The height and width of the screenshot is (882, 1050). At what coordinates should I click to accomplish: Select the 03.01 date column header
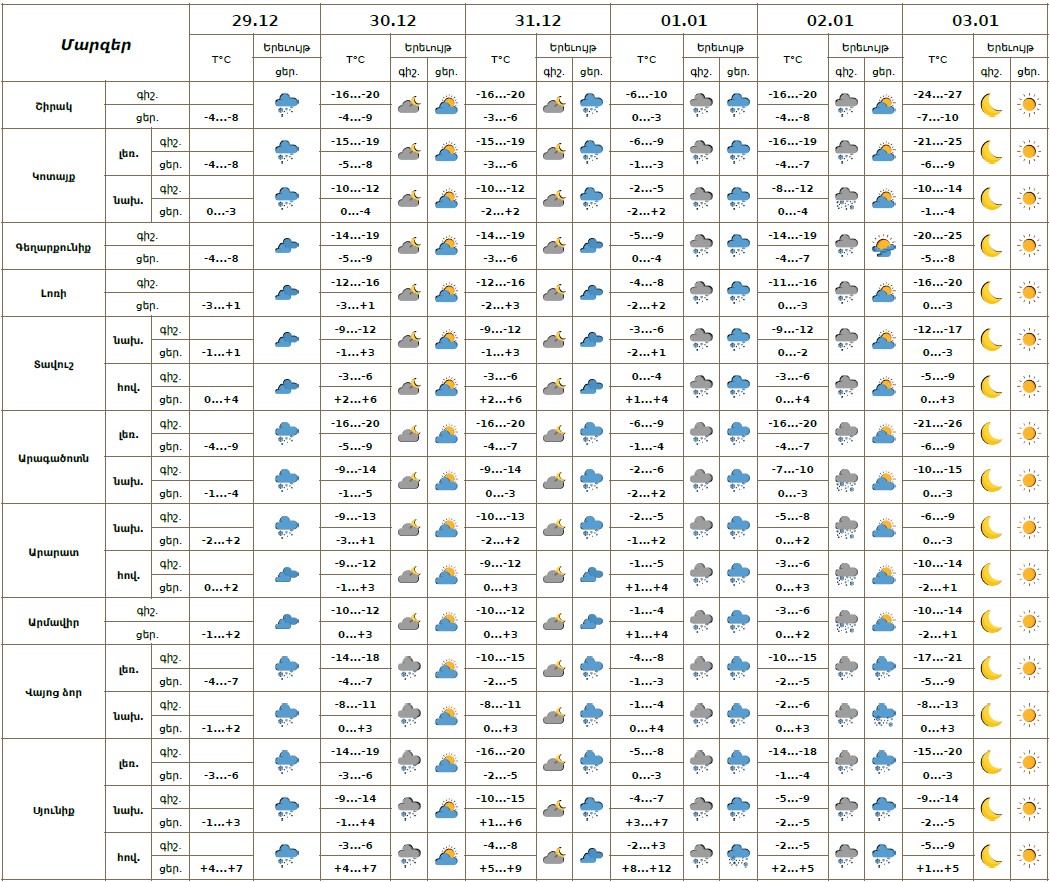[x=975, y=20]
